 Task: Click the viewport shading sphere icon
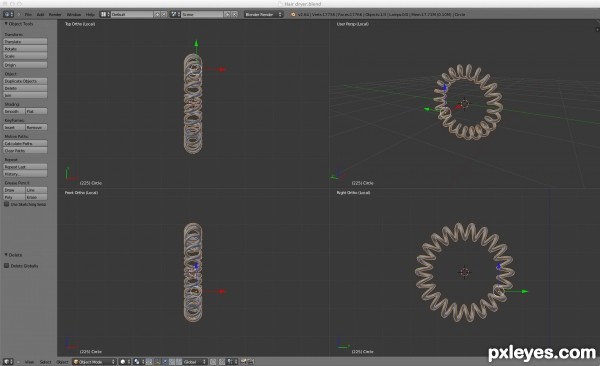123,361
